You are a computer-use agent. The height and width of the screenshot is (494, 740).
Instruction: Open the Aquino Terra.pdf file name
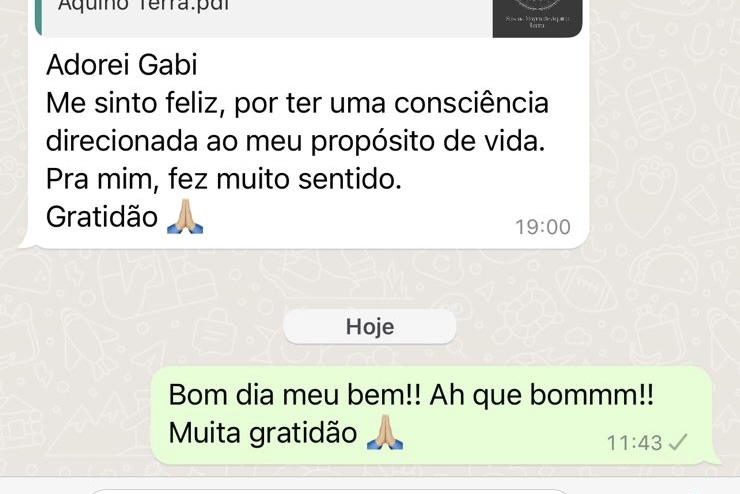pyautogui.click(x=143, y=6)
